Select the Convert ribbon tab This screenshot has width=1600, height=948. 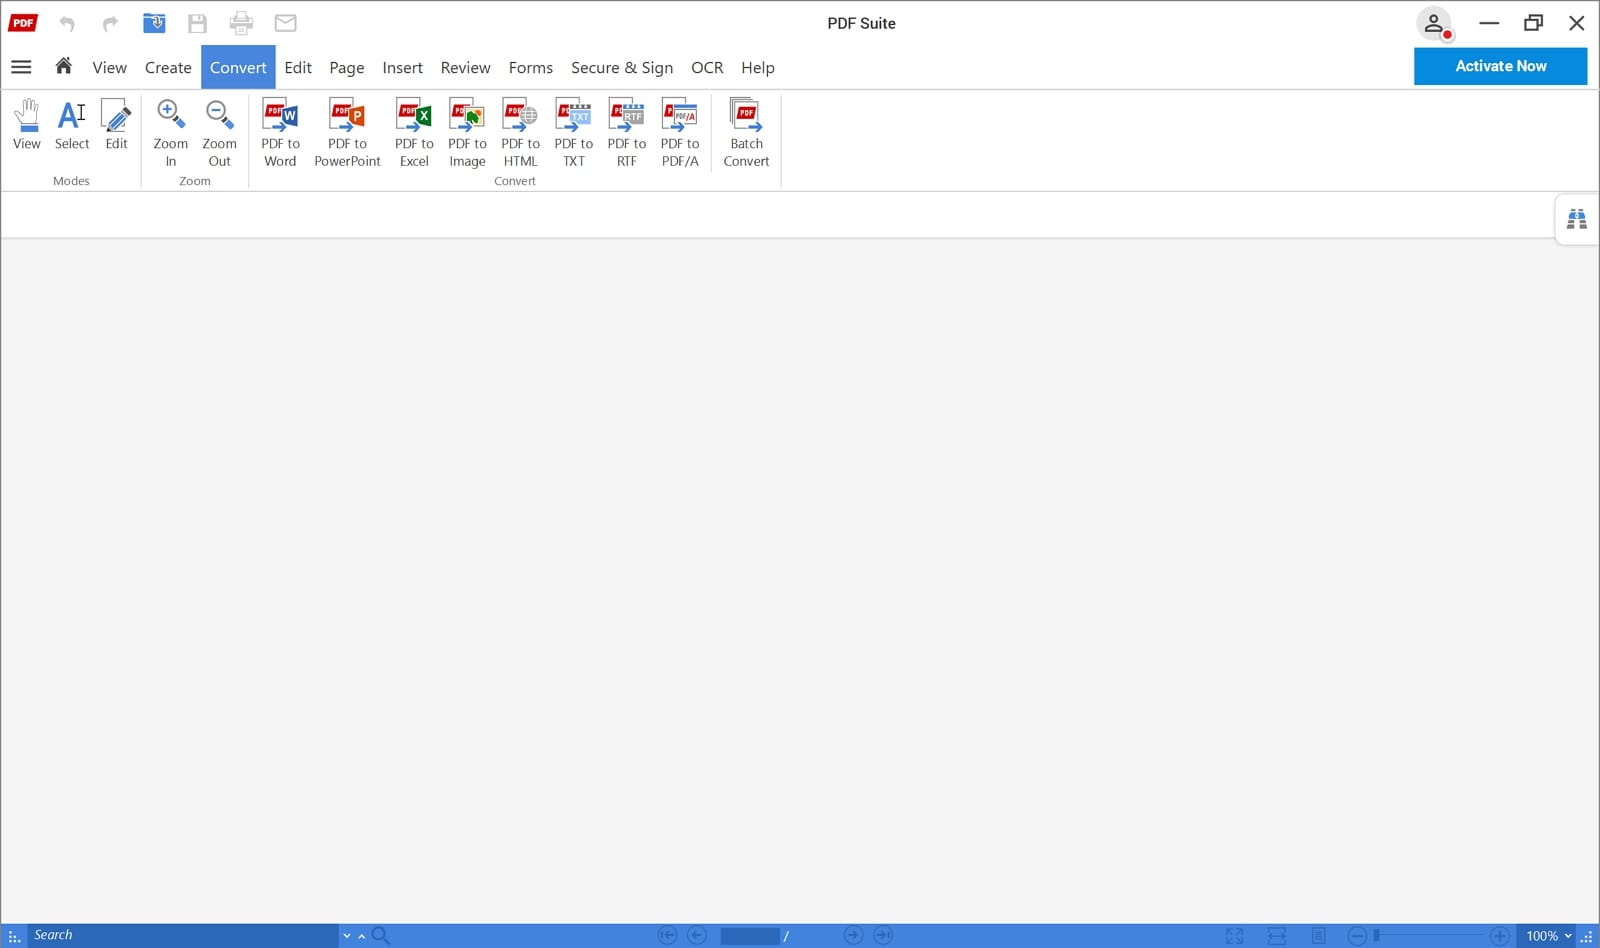point(238,67)
